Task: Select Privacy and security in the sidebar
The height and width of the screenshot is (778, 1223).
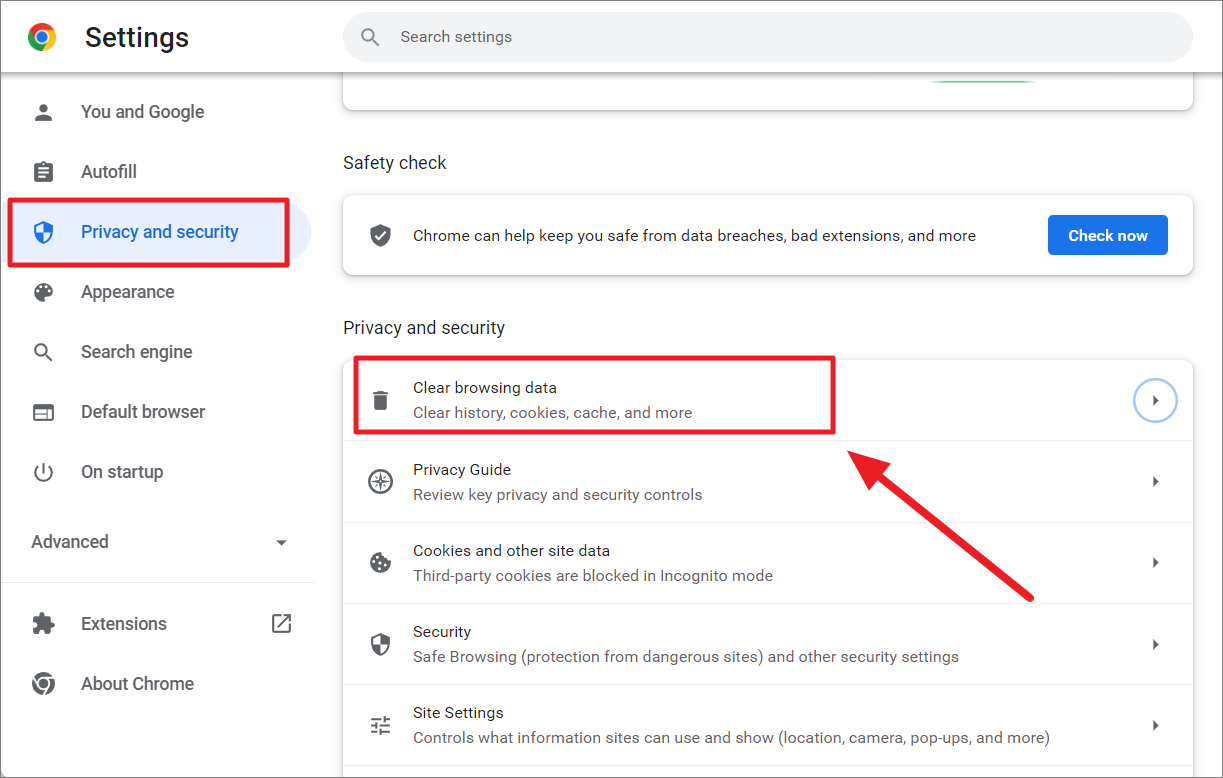Action: tap(160, 232)
